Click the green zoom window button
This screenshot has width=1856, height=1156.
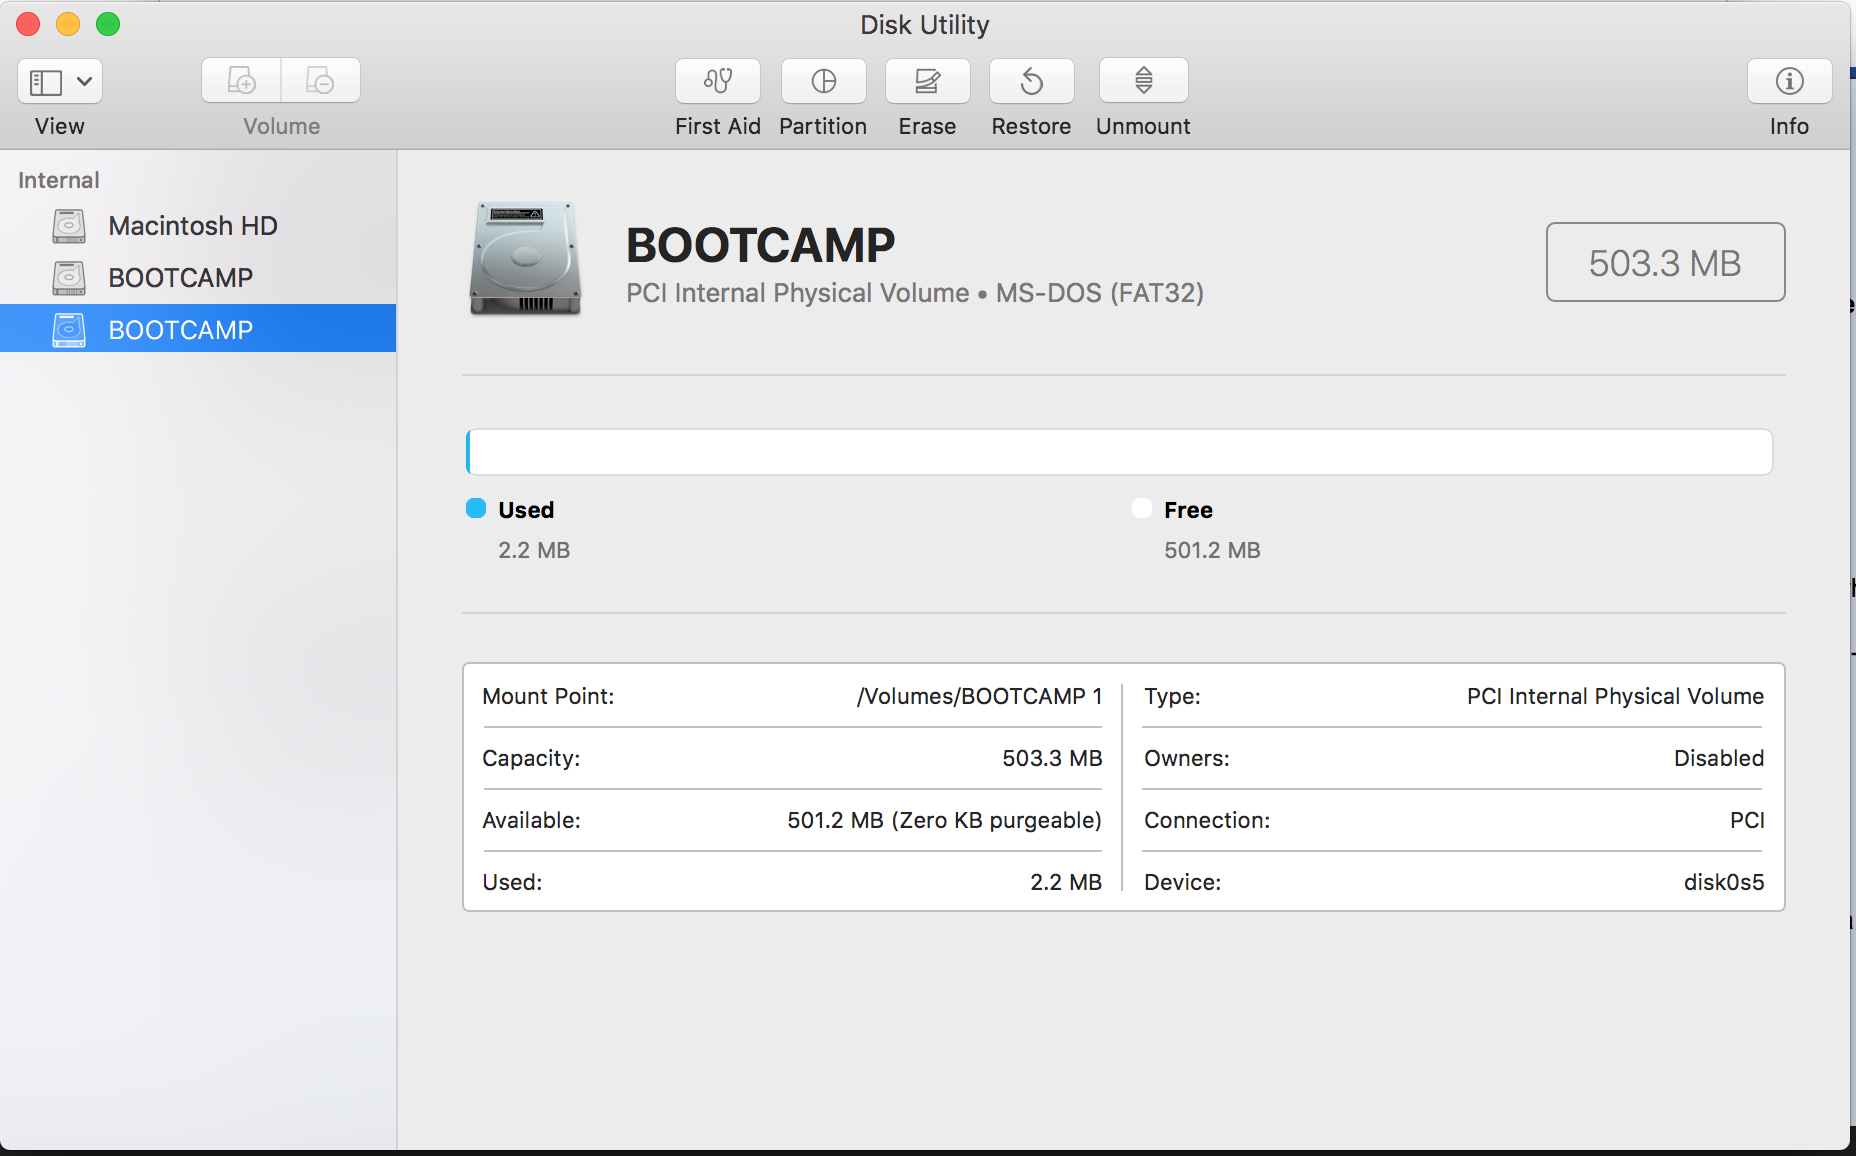(x=108, y=24)
